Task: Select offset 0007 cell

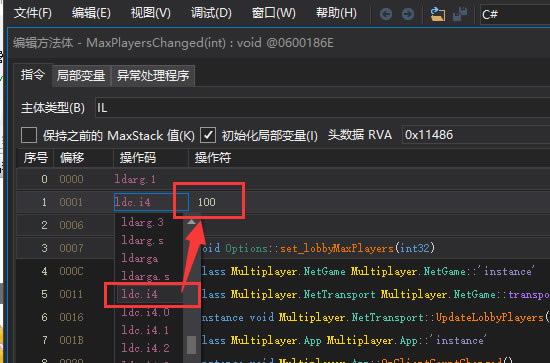Action: (71, 248)
